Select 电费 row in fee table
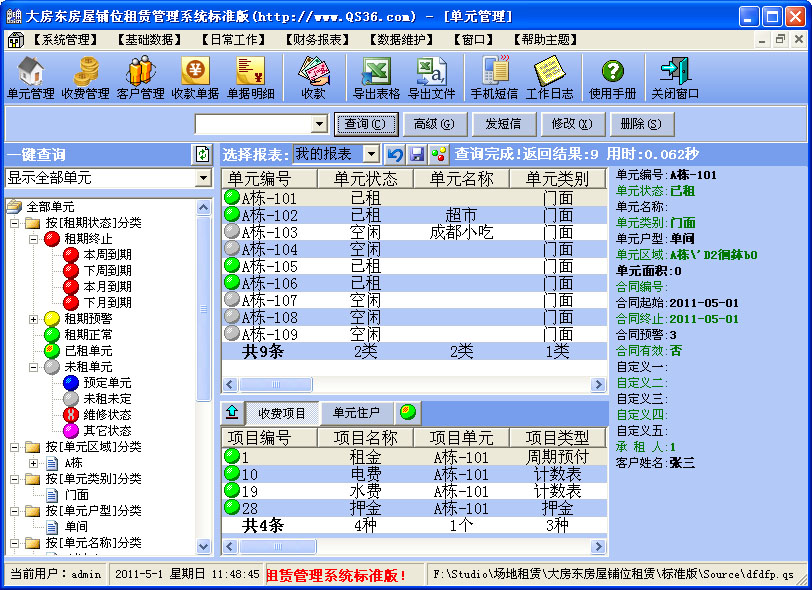The width and height of the screenshot is (812, 590). (x=414, y=474)
